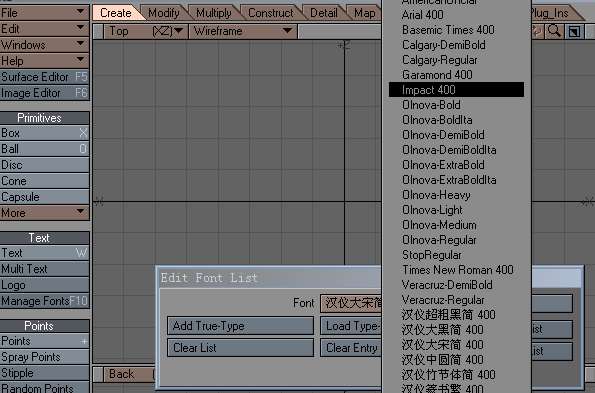Choose the highlighted Impact 400 font
The image size is (595, 393).
[x=456, y=90]
